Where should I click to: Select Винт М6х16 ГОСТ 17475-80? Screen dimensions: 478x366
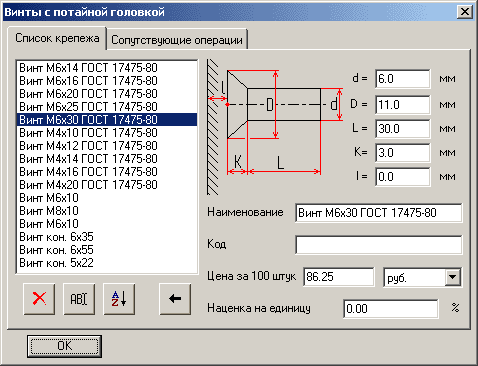tap(107, 81)
